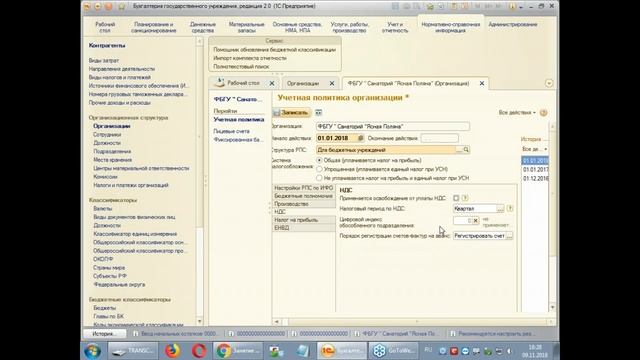Click home star icon in title bar
The height and width of the screenshot is (360, 640).
(x=122, y=7)
